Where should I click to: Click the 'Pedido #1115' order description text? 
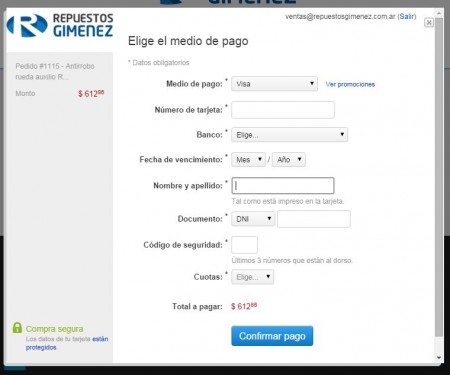pos(55,71)
